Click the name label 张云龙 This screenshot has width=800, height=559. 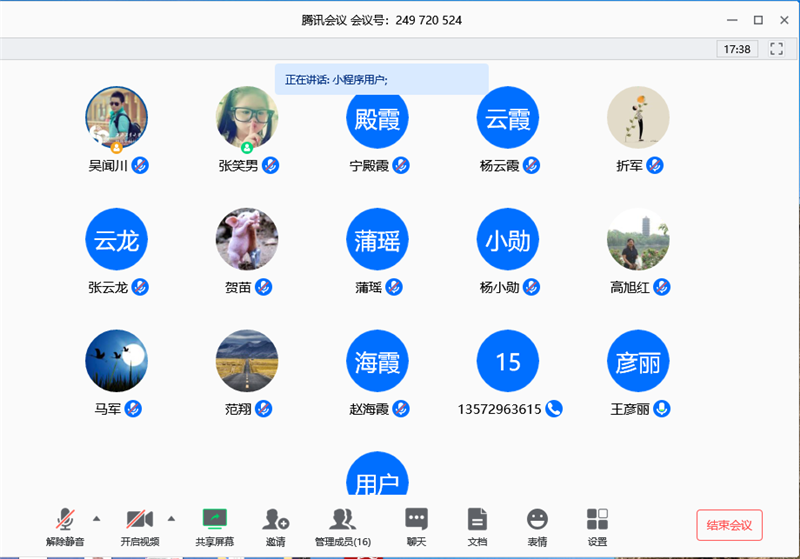coord(108,288)
